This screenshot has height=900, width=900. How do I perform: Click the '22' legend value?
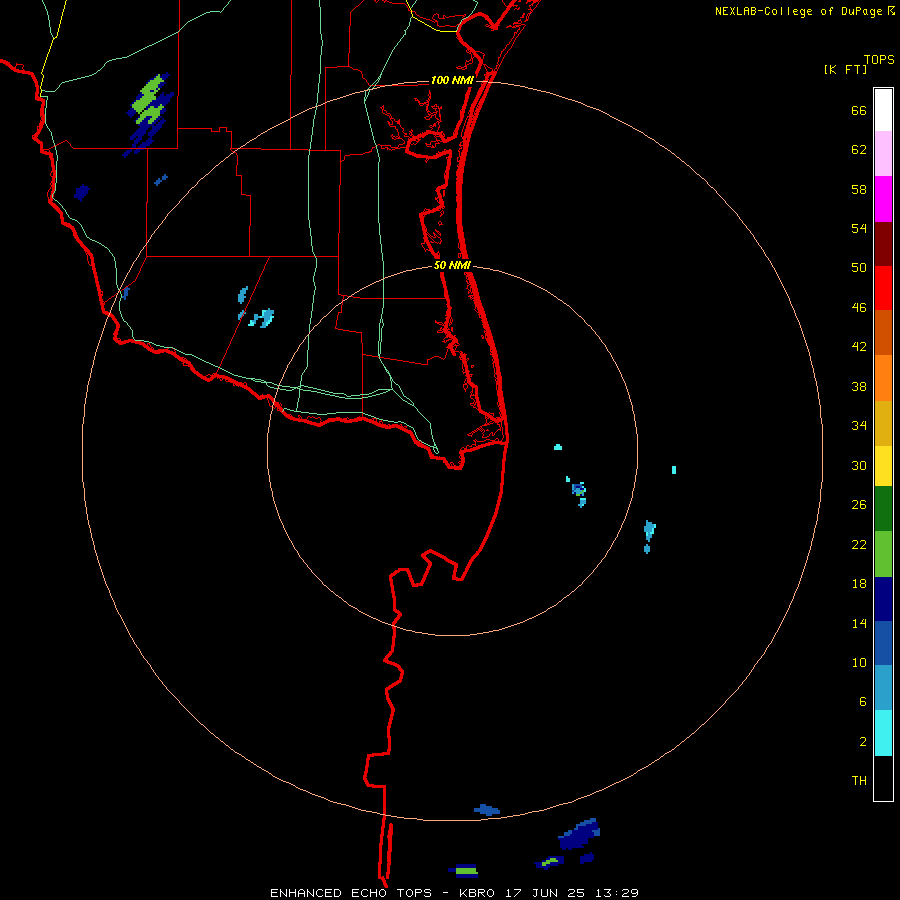(x=859, y=544)
